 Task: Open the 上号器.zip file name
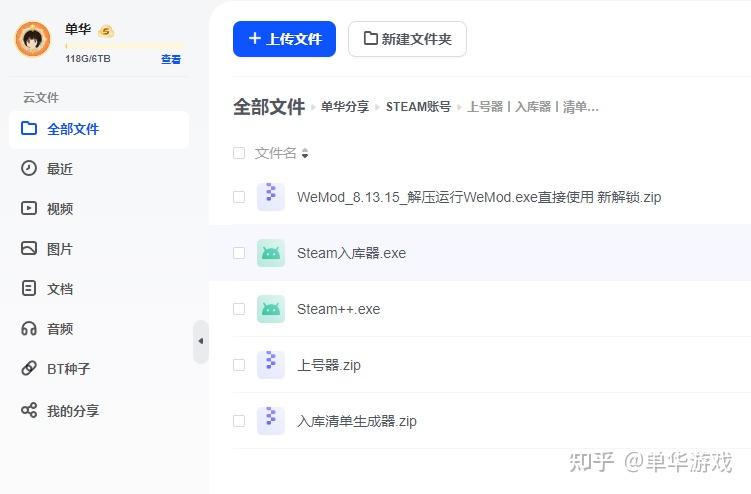tap(329, 365)
